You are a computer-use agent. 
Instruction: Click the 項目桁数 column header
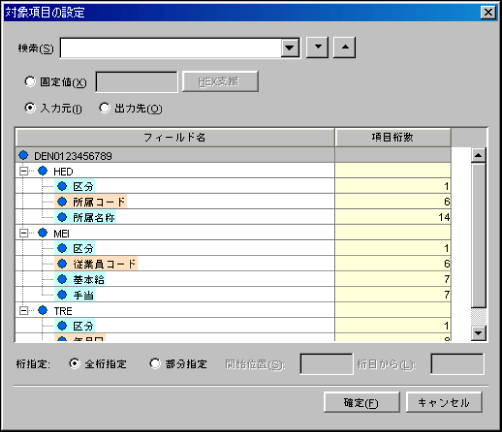[x=393, y=137]
